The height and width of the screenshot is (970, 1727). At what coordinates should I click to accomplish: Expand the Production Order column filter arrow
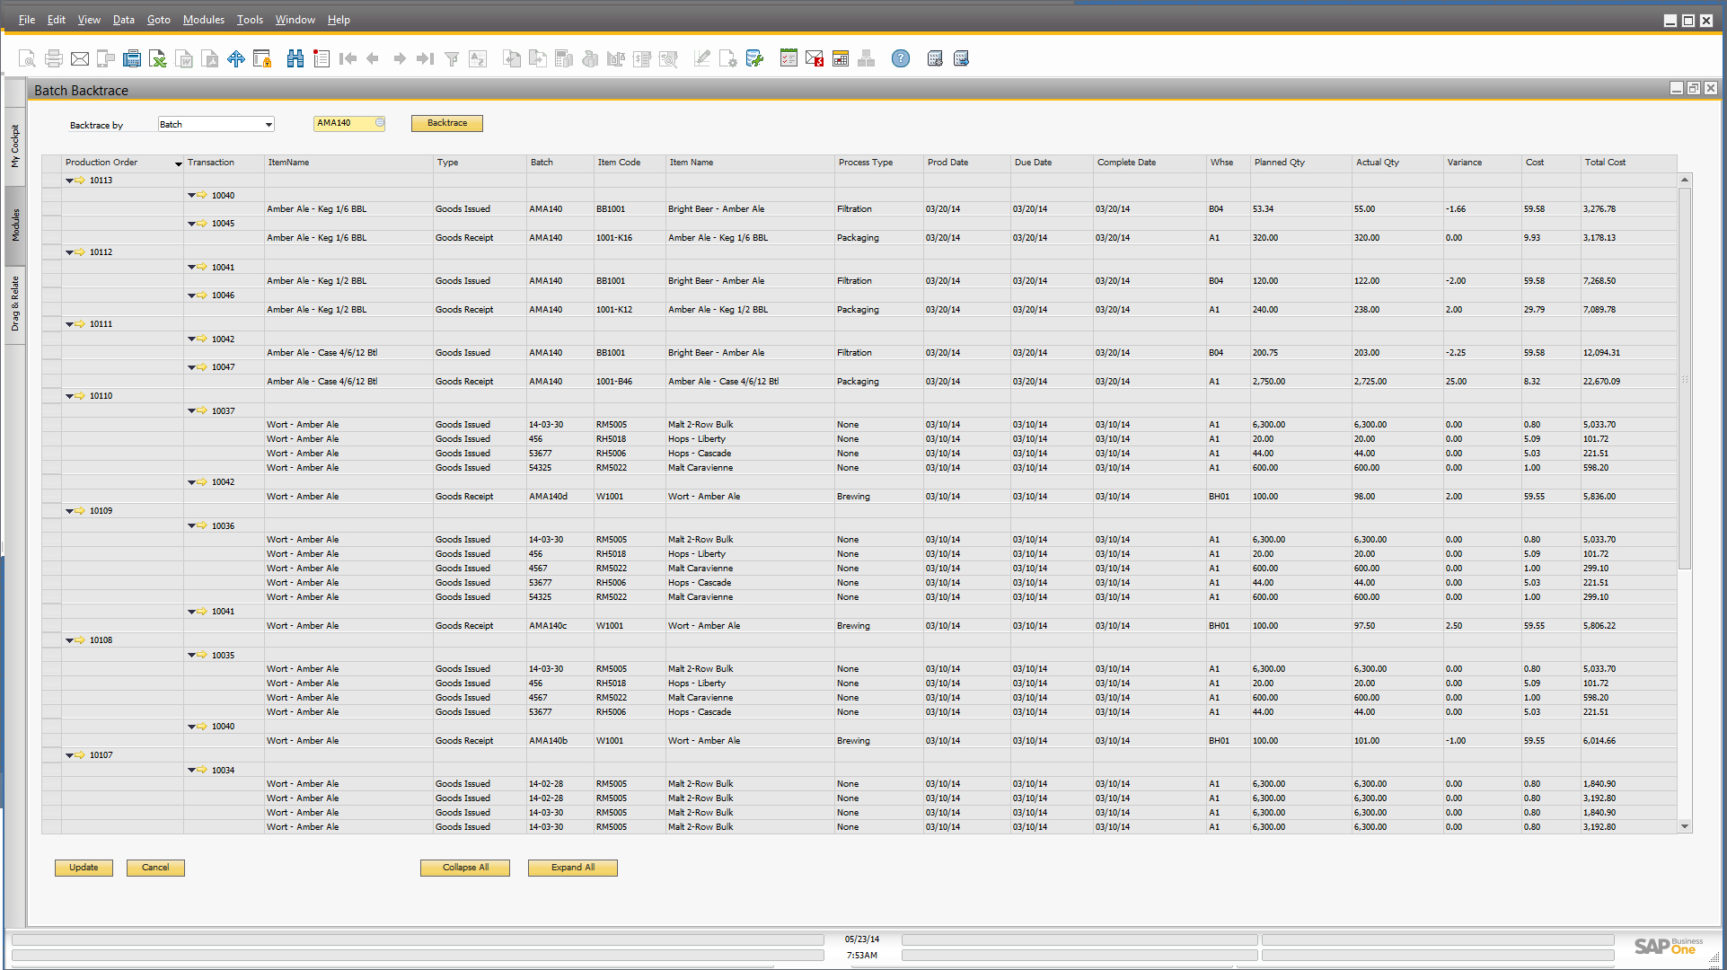click(x=178, y=162)
